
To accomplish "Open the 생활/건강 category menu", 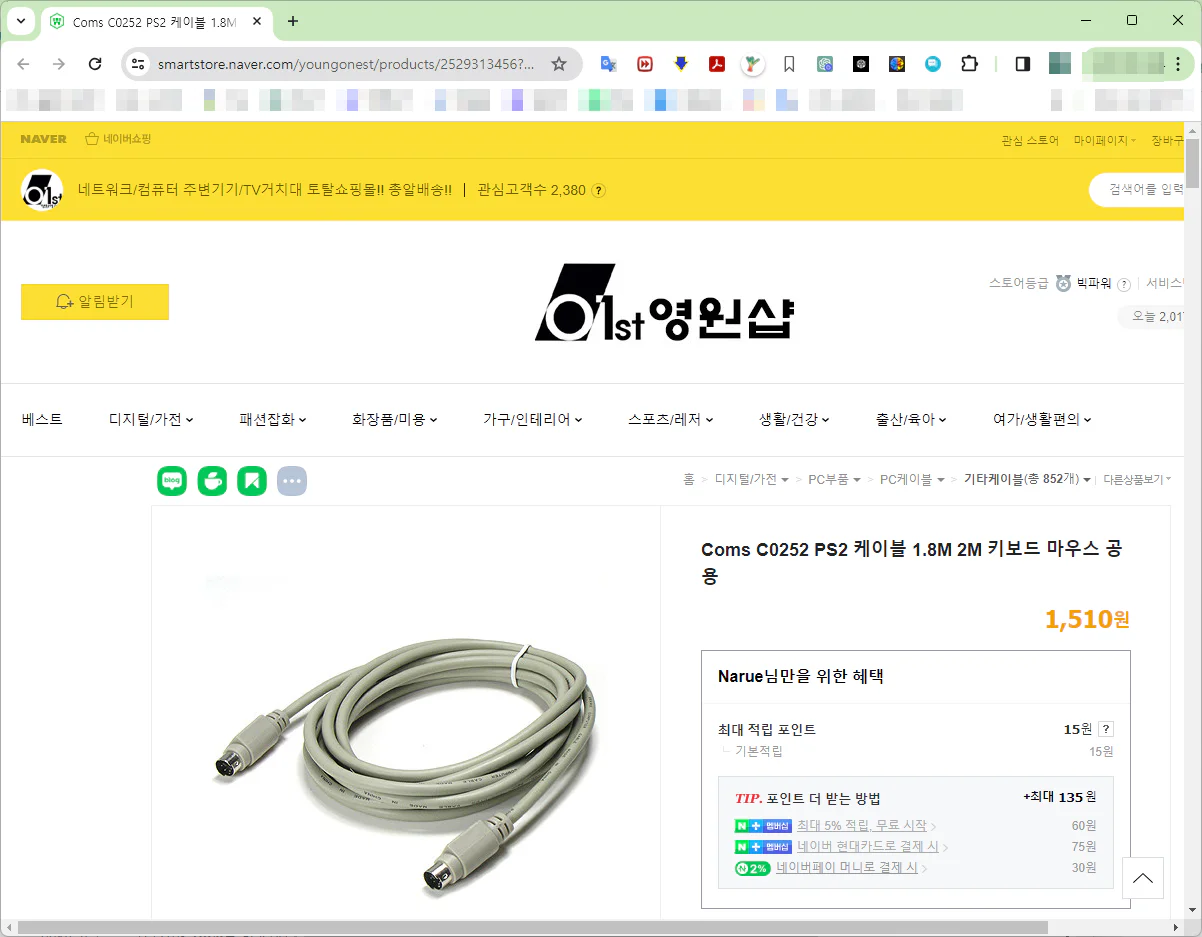I will [794, 420].
